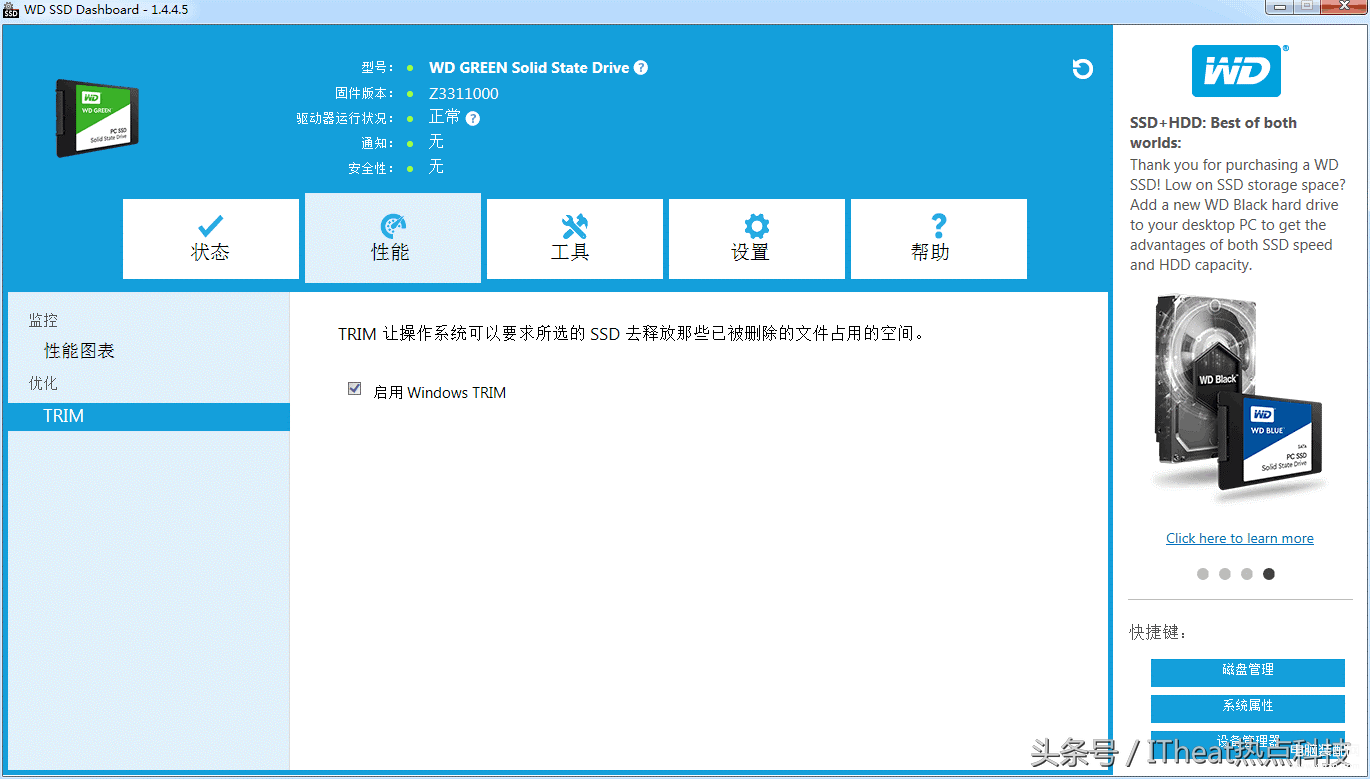Image resolution: width=1370 pixels, height=779 pixels.
Task: Select the first carousel dot
Action: [1203, 574]
